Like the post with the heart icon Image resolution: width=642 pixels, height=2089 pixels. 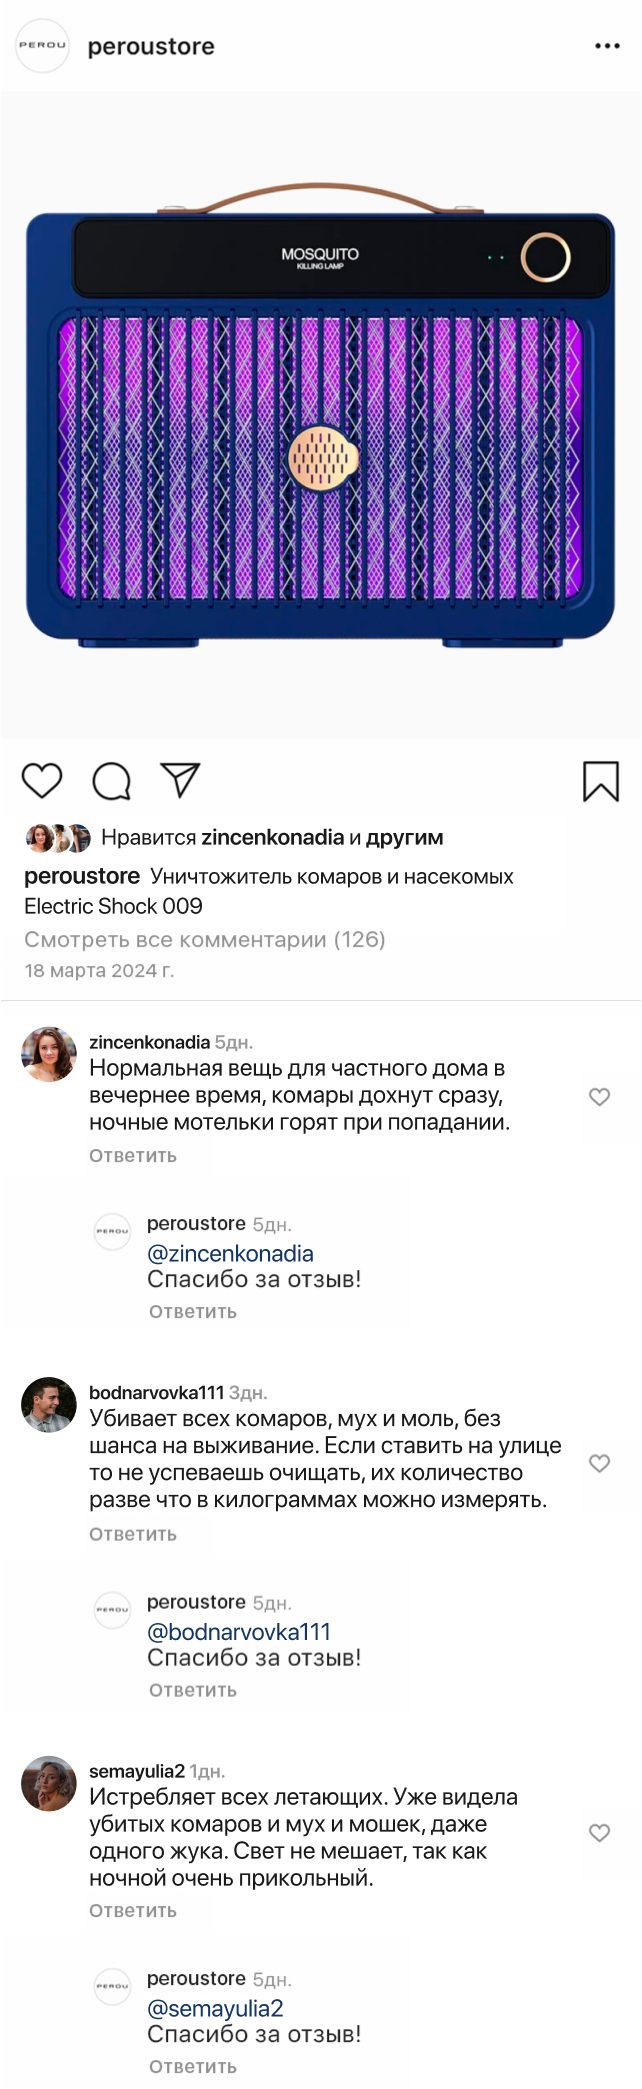tap(42, 780)
